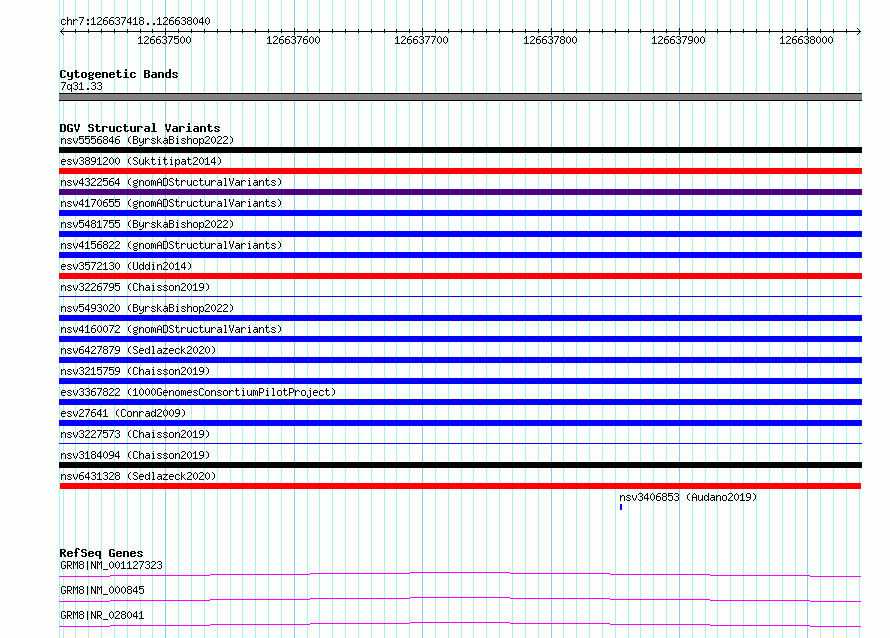Open the nsv6427879 (Sedlazeck2020) variant label

point(138,350)
